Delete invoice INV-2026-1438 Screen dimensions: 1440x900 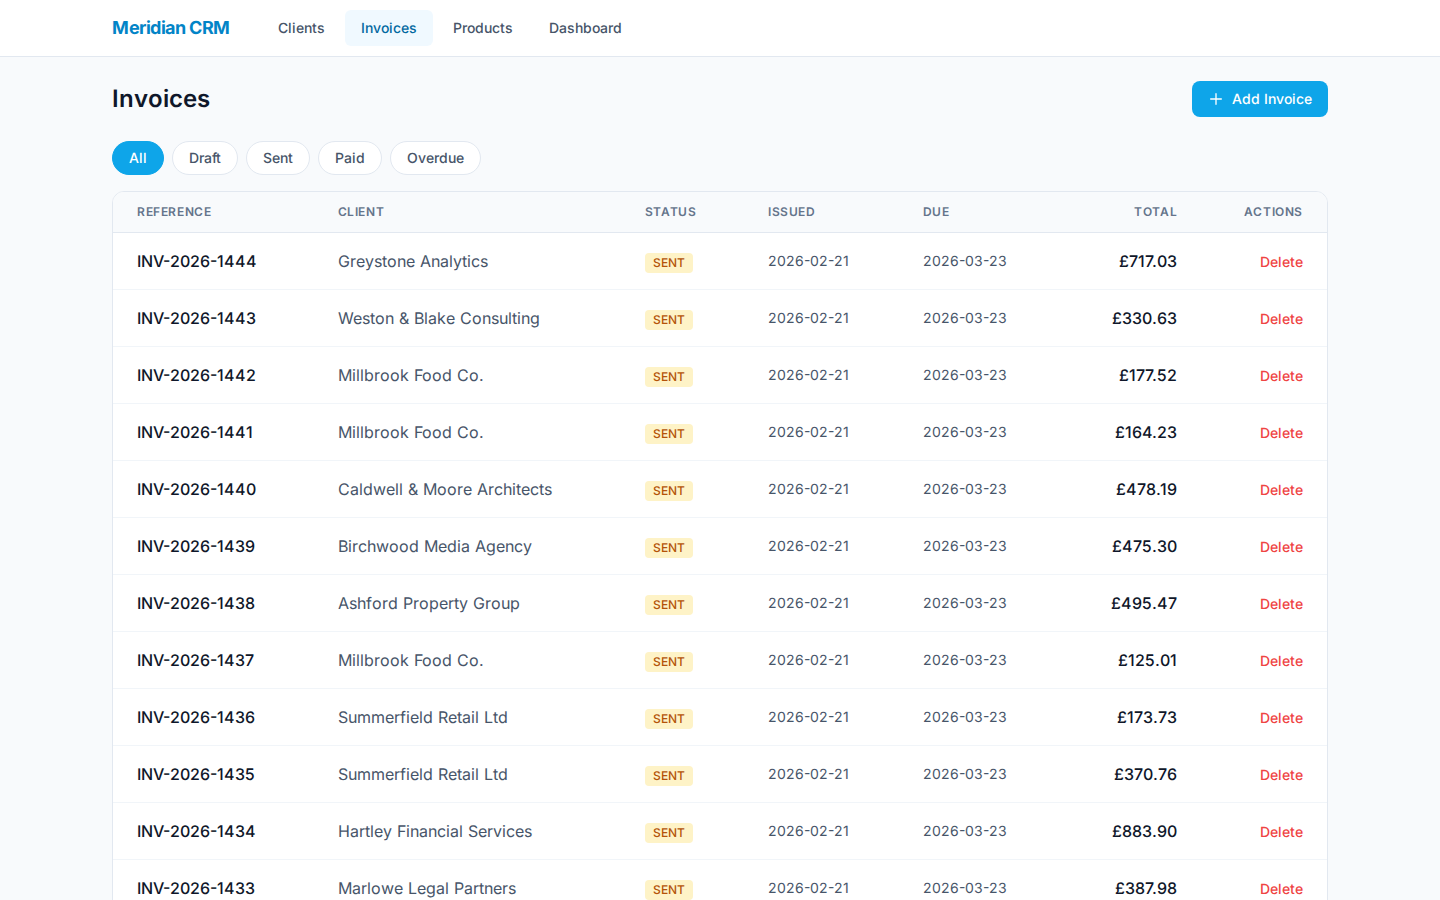[x=1281, y=604]
